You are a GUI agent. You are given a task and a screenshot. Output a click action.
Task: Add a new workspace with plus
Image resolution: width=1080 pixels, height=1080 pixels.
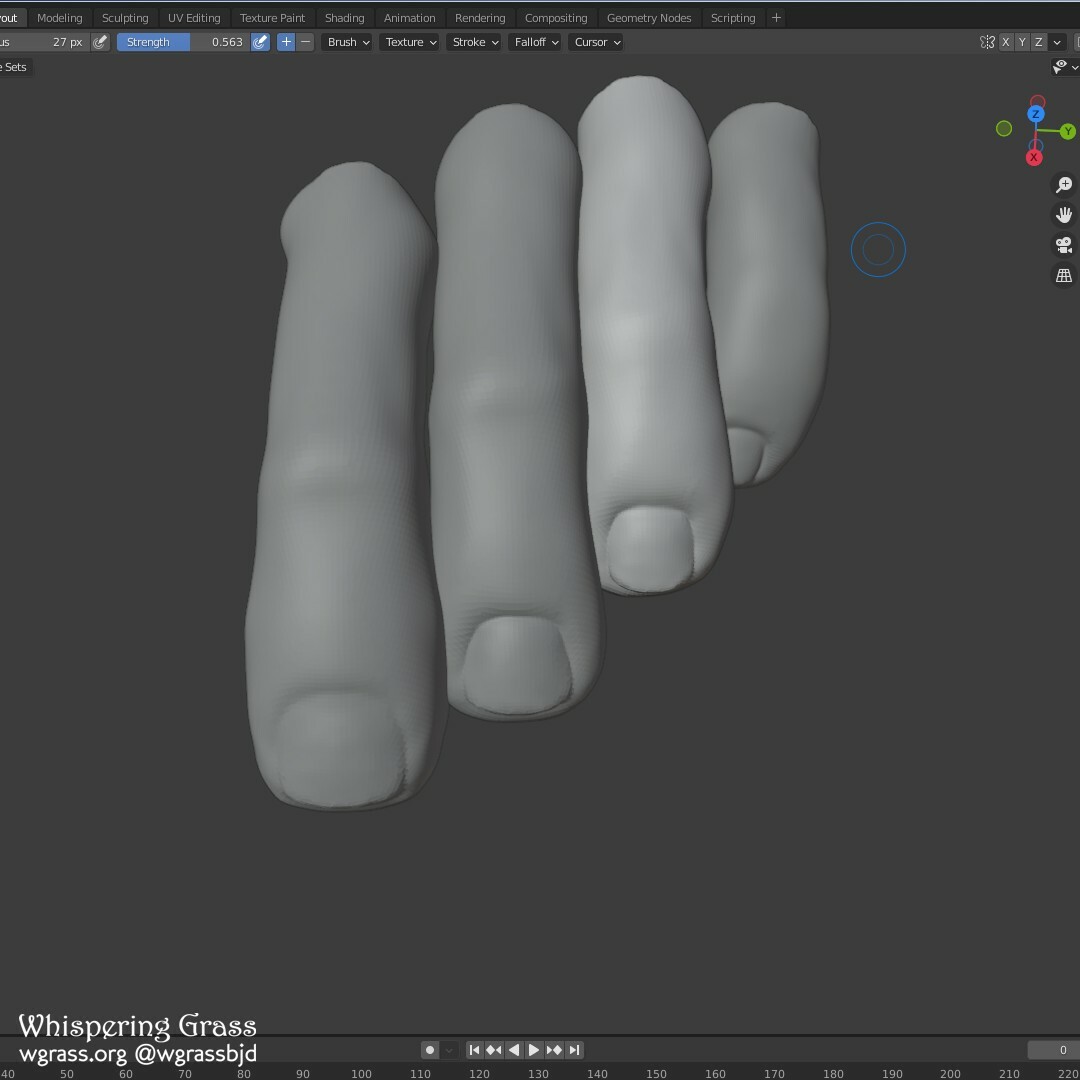(776, 18)
